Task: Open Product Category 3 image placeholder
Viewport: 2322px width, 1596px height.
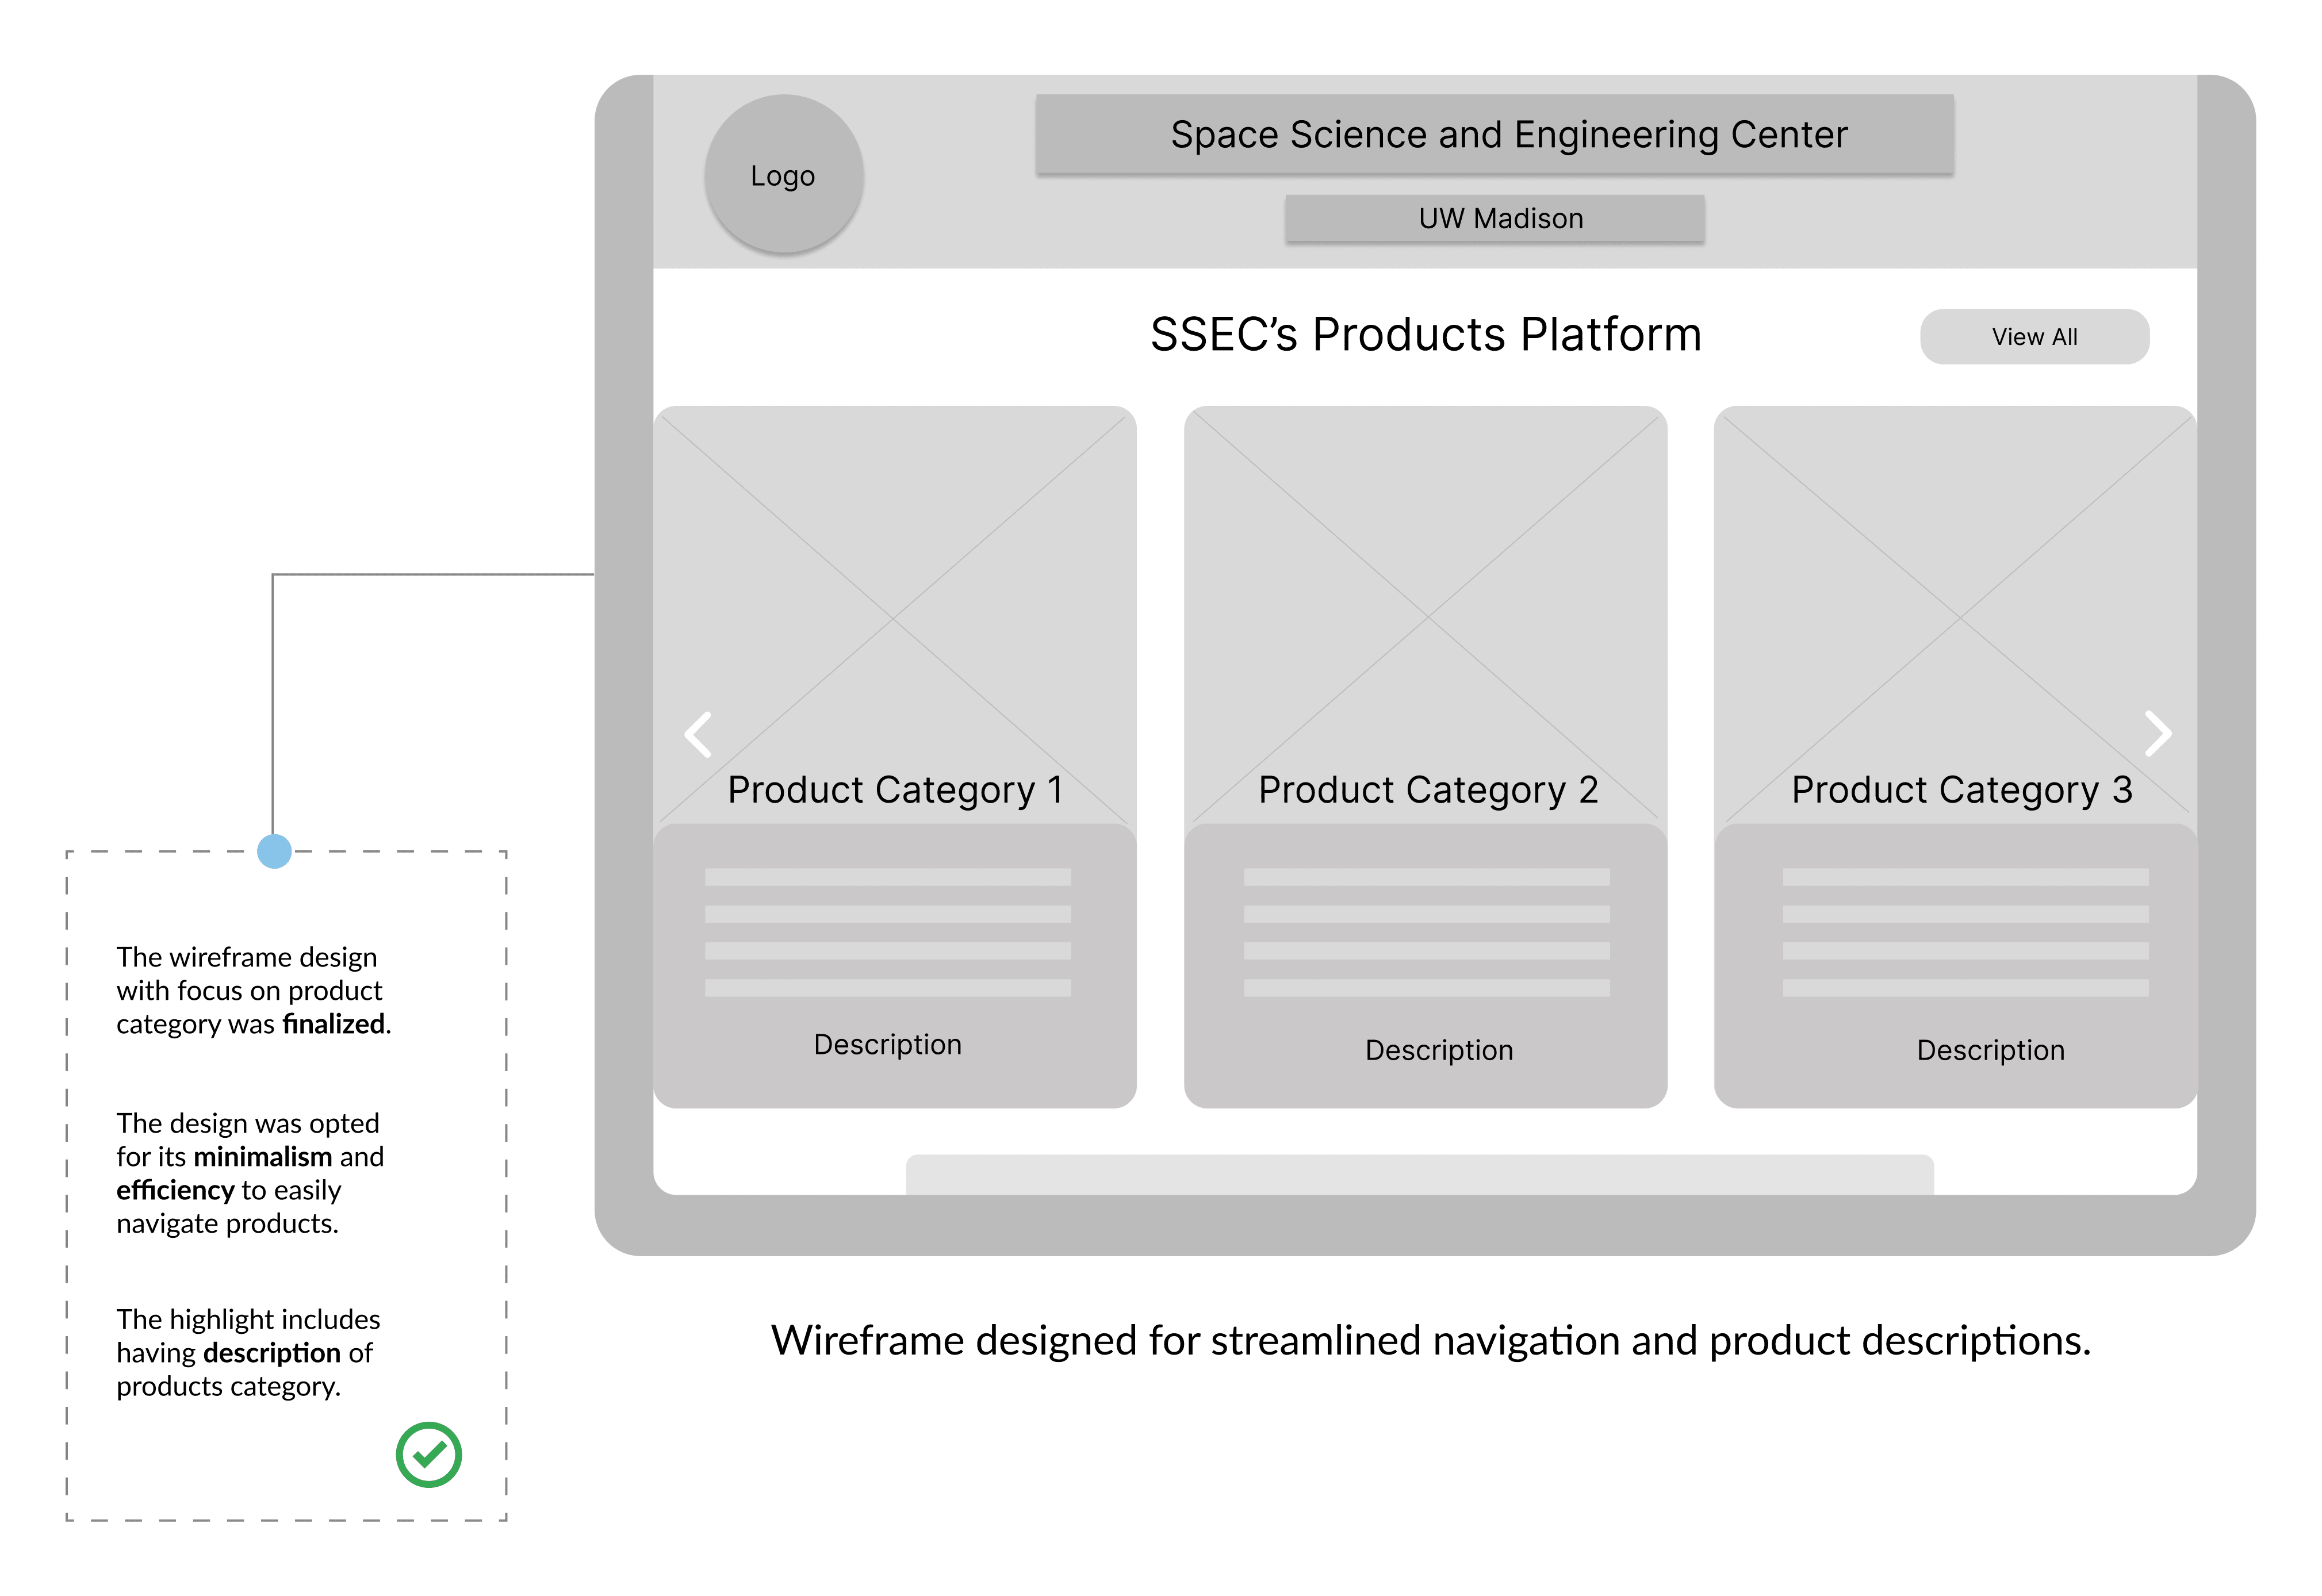Action: [x=1955, y=615]
